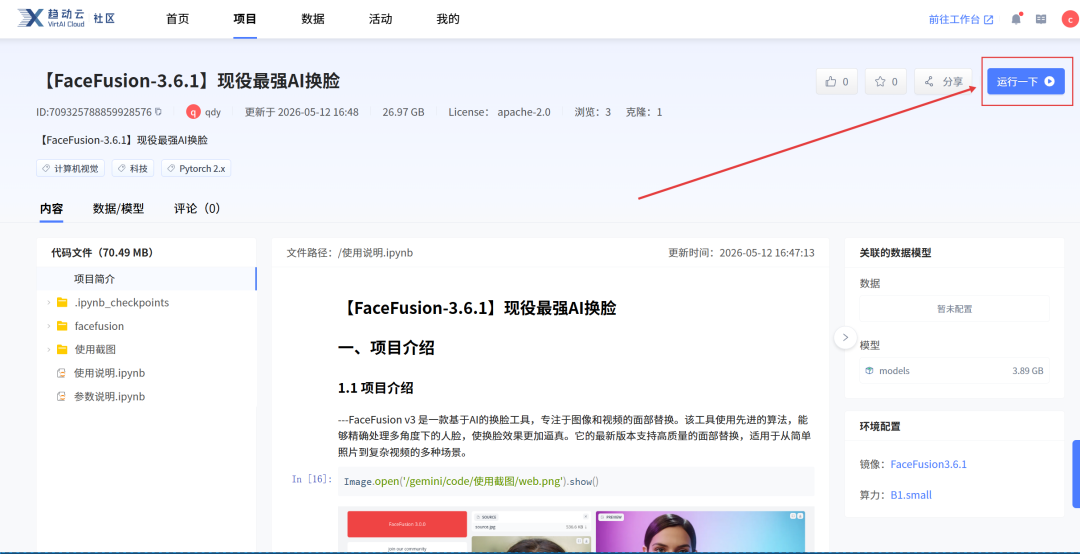Click the 参数说明.ipynb notebook file icon
The width and height of the screenshot is (1080, 554).
[x=61, y=396]
